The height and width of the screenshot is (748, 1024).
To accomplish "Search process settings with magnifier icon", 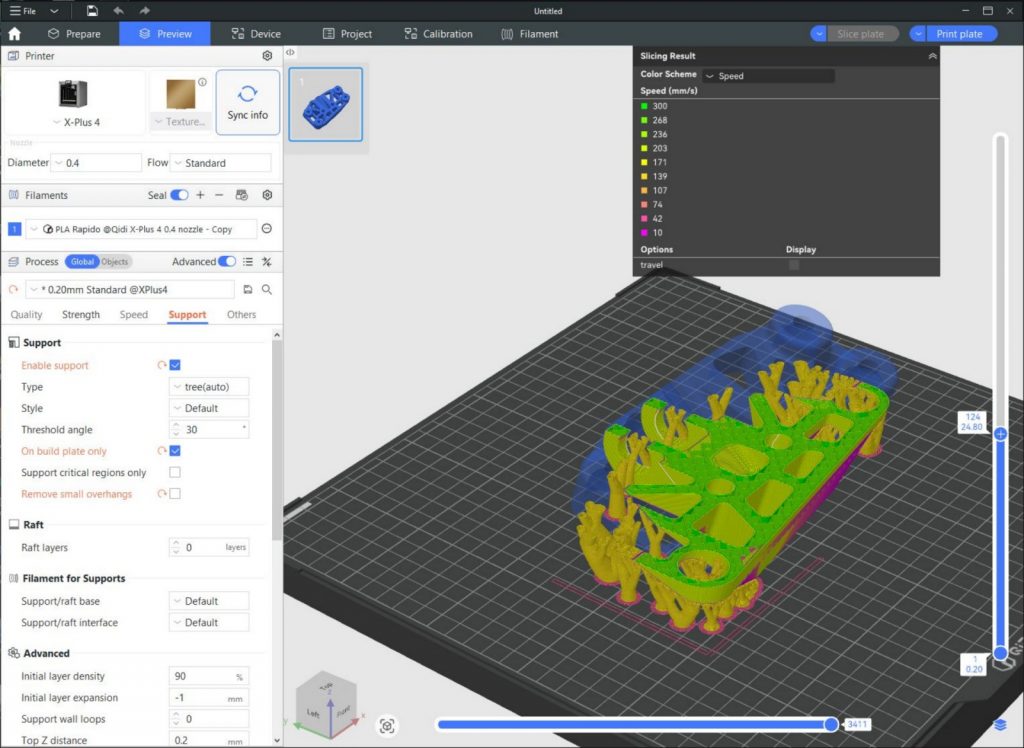I will (267, 290).
